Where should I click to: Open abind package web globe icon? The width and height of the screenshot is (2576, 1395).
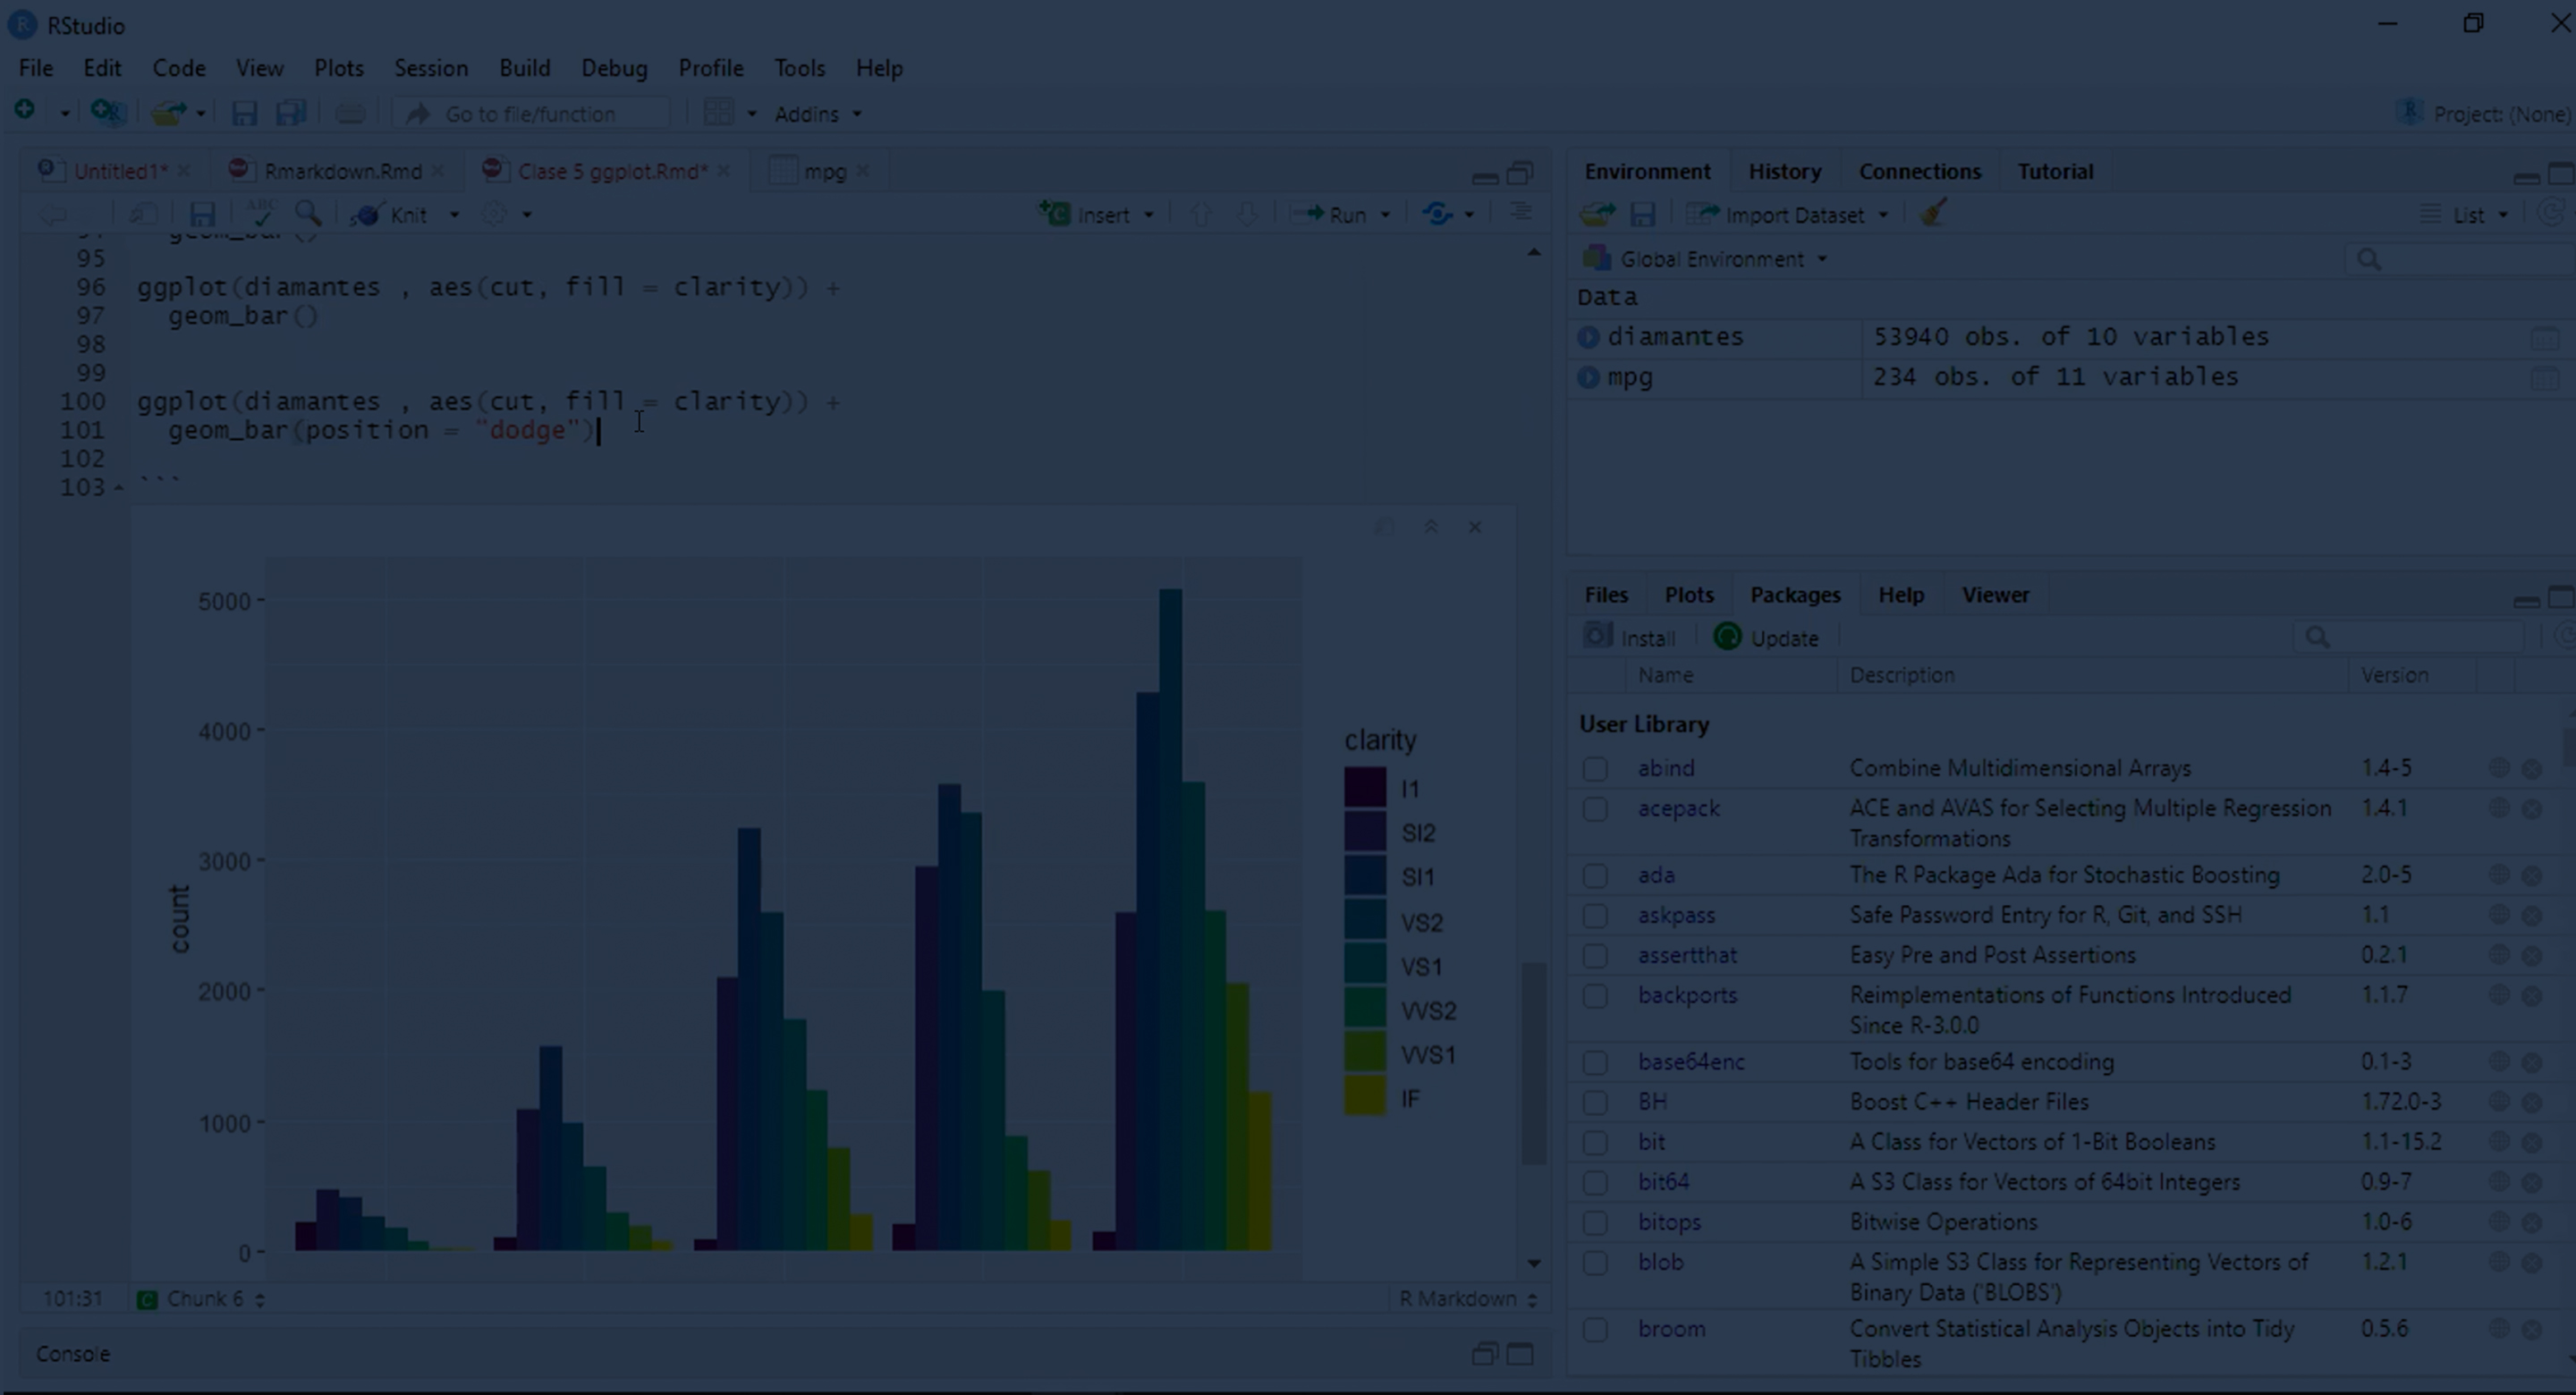2499,767
